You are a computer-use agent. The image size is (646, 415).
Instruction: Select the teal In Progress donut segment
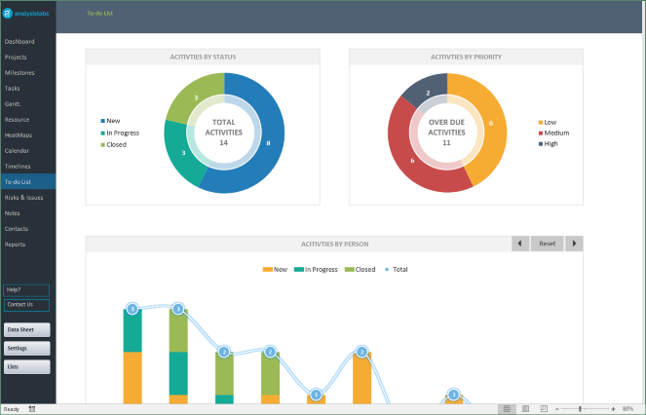pos(181,153)
